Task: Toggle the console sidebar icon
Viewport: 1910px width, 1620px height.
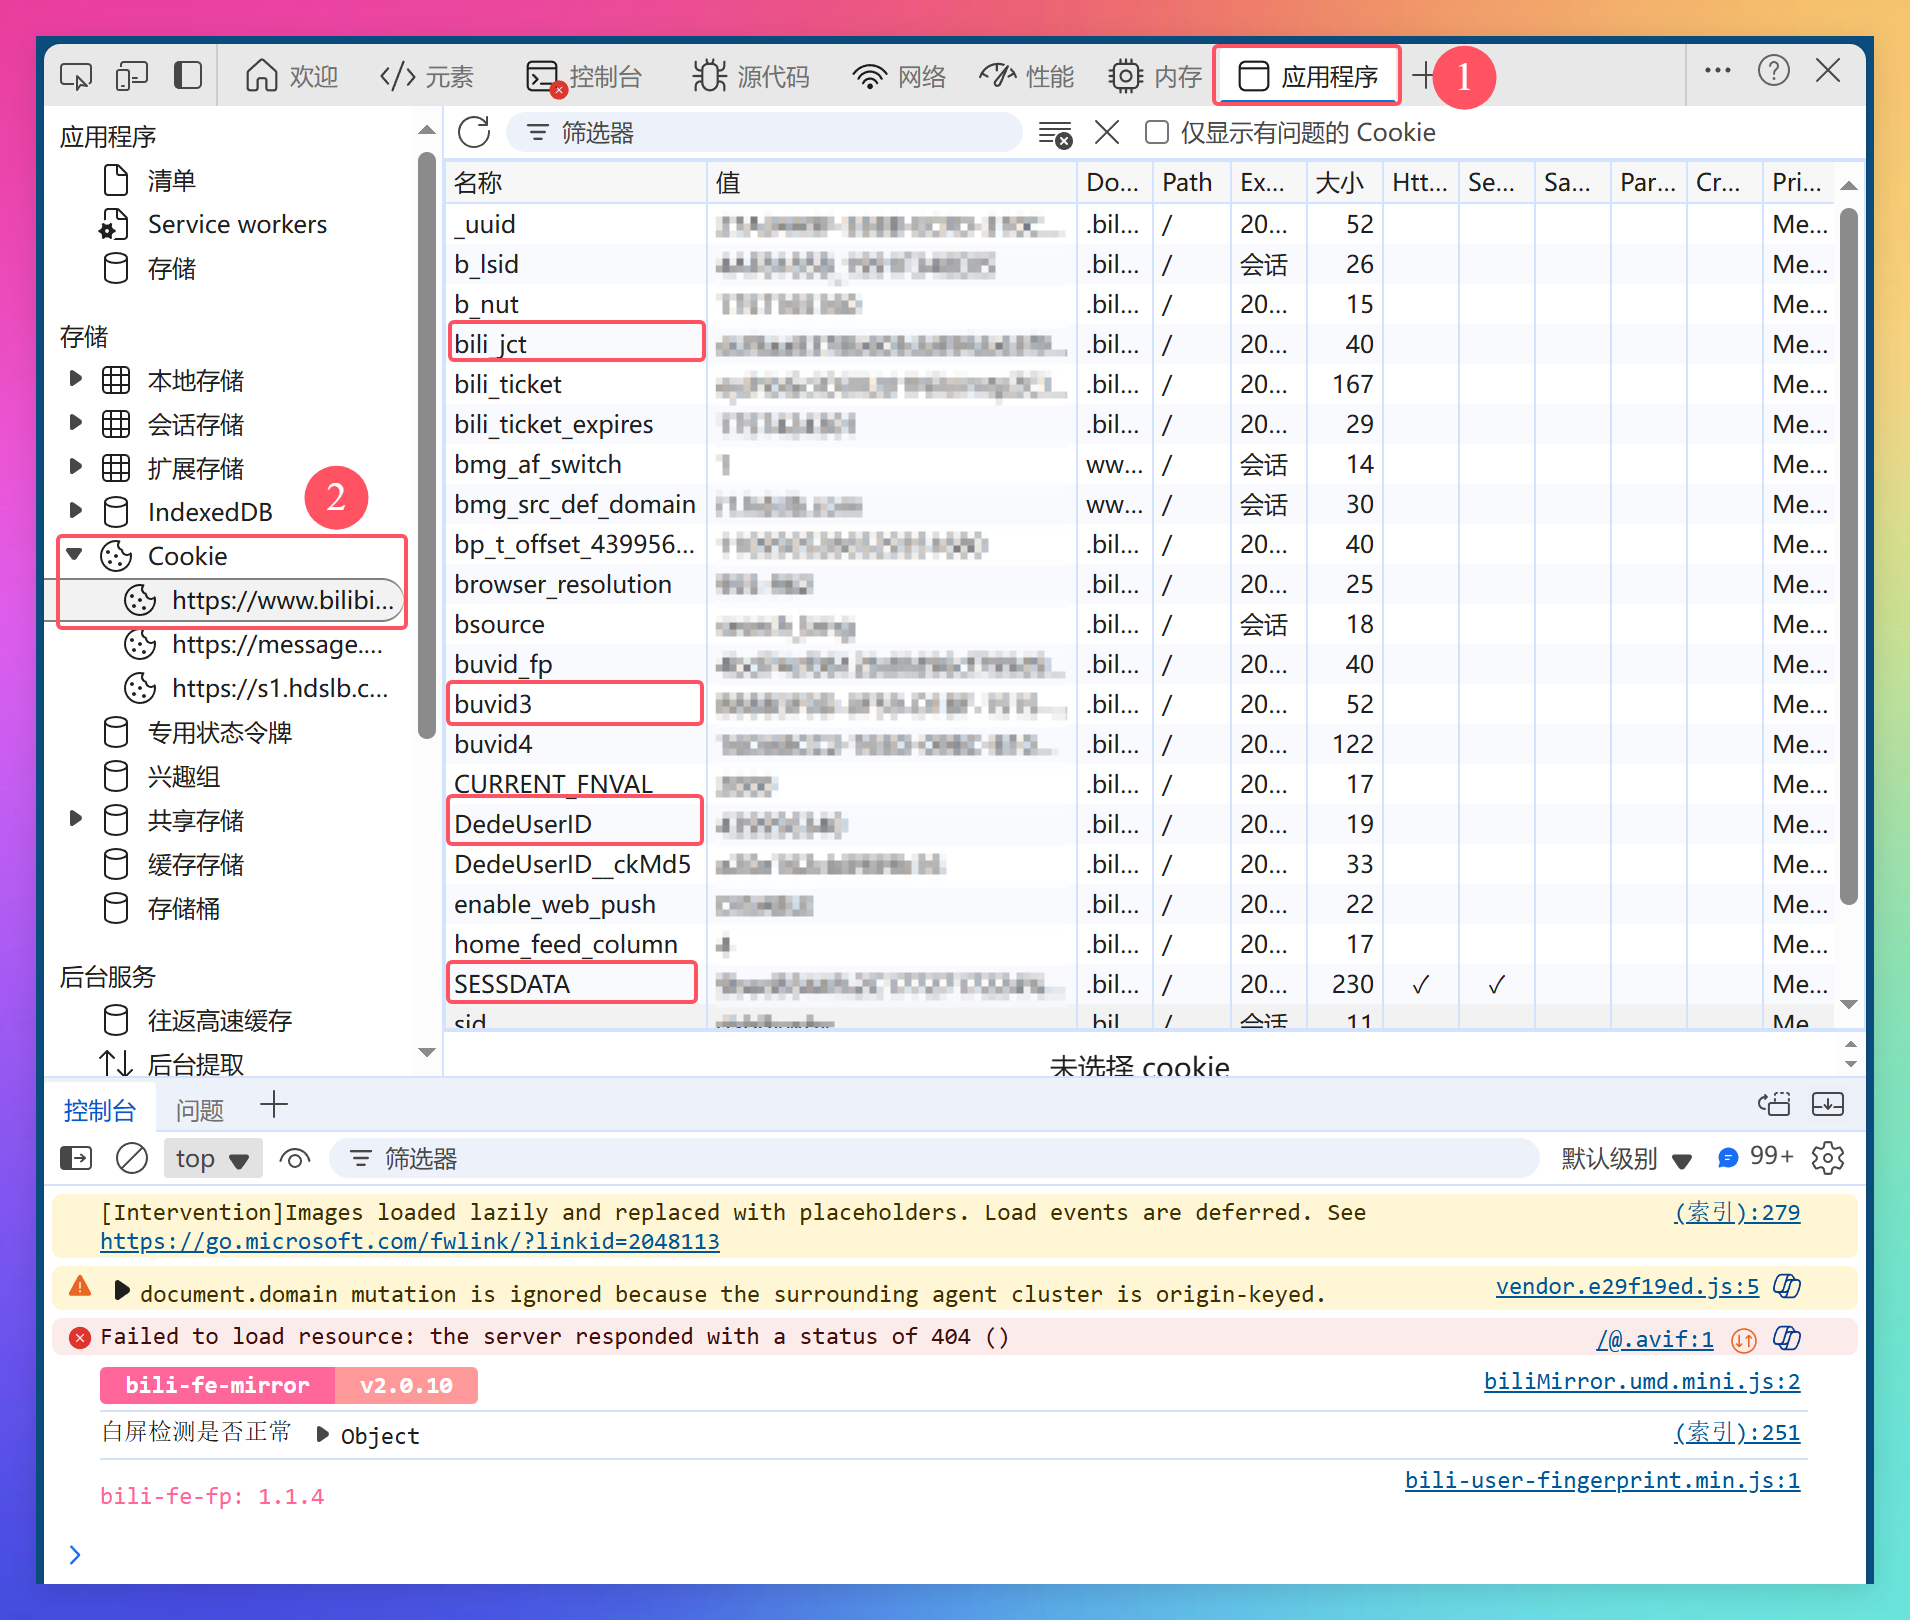Action: [x=76, y=1158]
